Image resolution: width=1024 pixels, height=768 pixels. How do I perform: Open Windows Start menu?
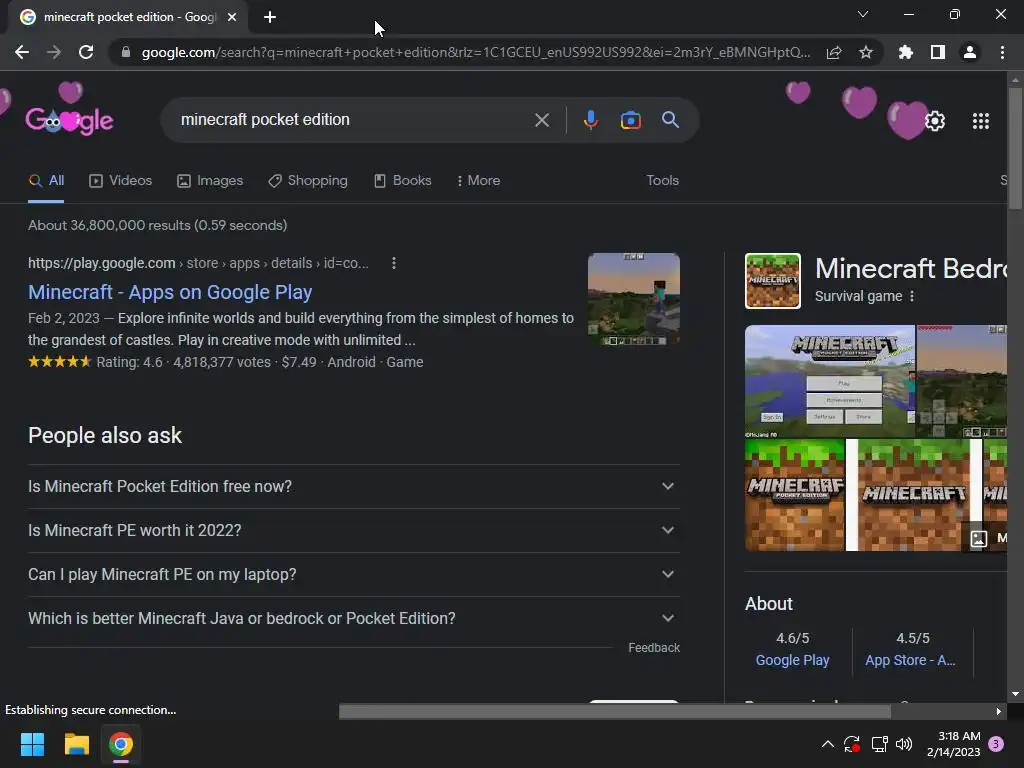click(32, 744)
